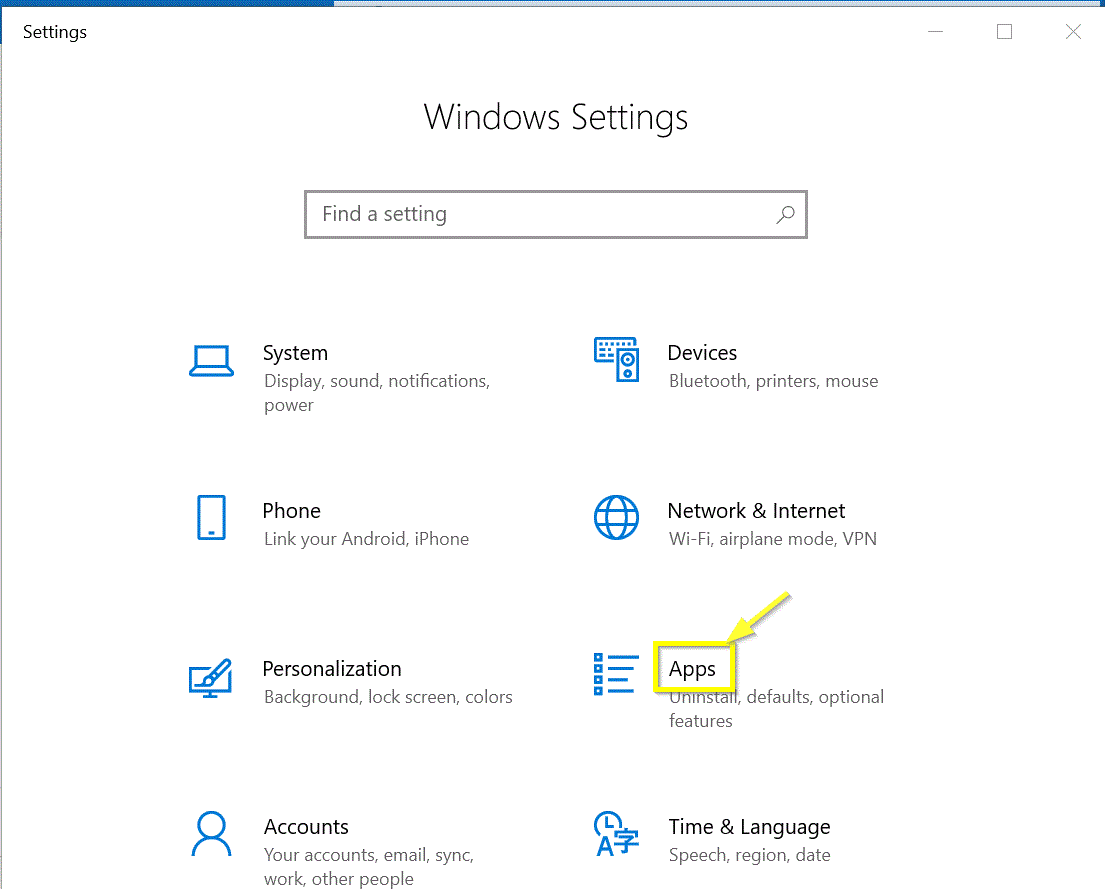The height and width of the screenshot is (889, 1105).
Task: Click 'Wi-Fi, airplane mode, VPN' description
Action: tap(772, 539)
